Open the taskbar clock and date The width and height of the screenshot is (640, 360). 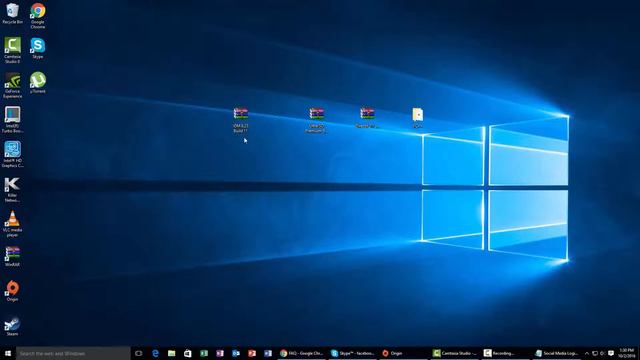[x=627, y=353]
